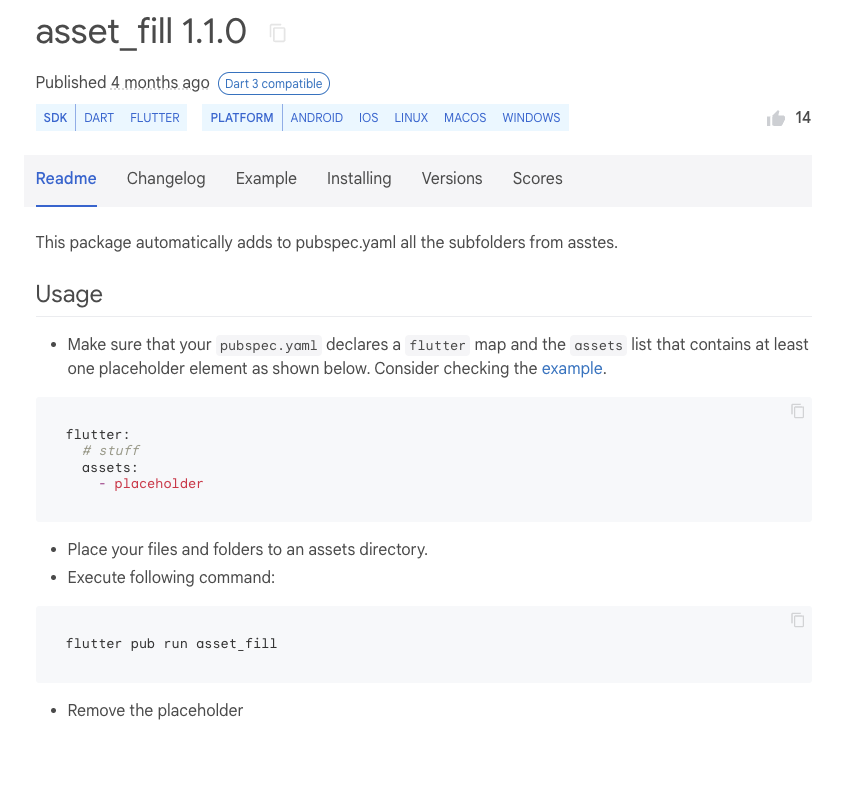
Task: View the Versions tab
Action: [x=452, y=179]
